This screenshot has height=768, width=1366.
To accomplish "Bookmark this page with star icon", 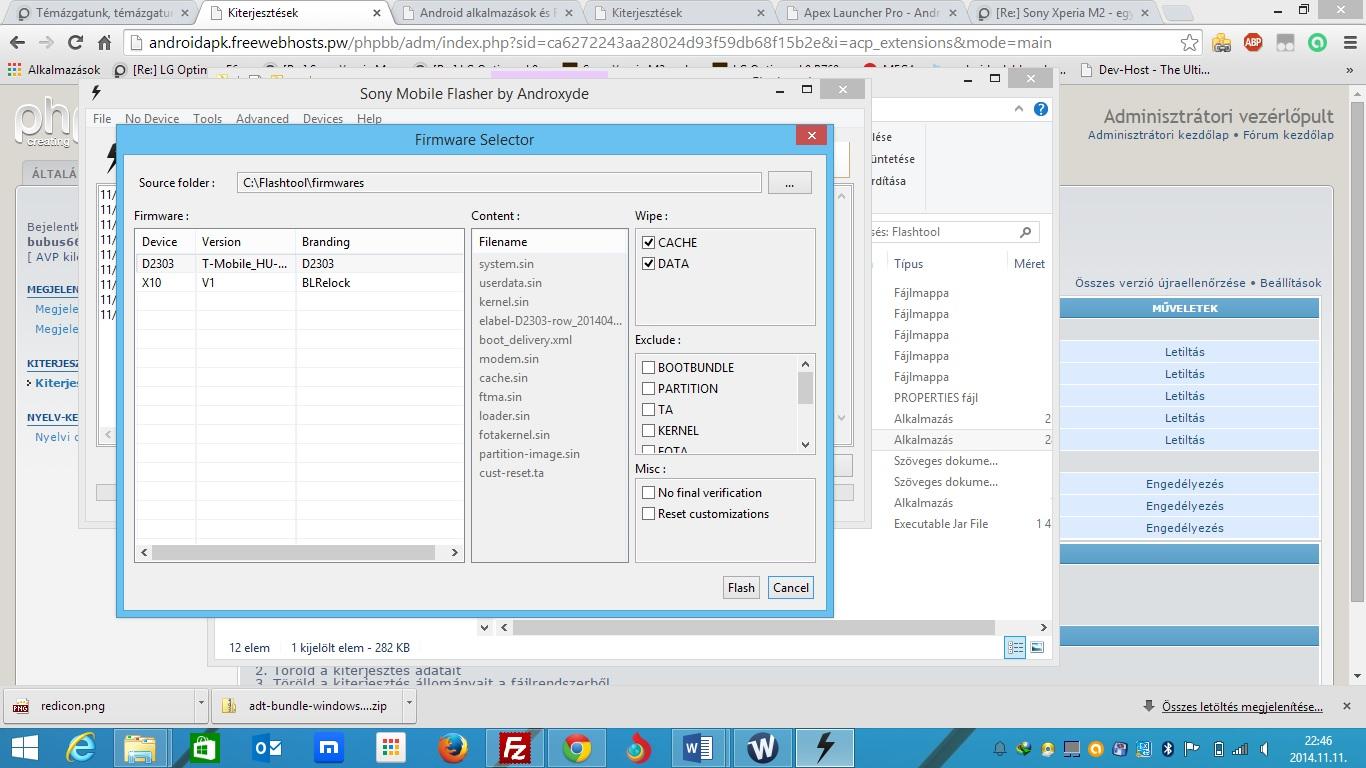I will coord(1189,43).
